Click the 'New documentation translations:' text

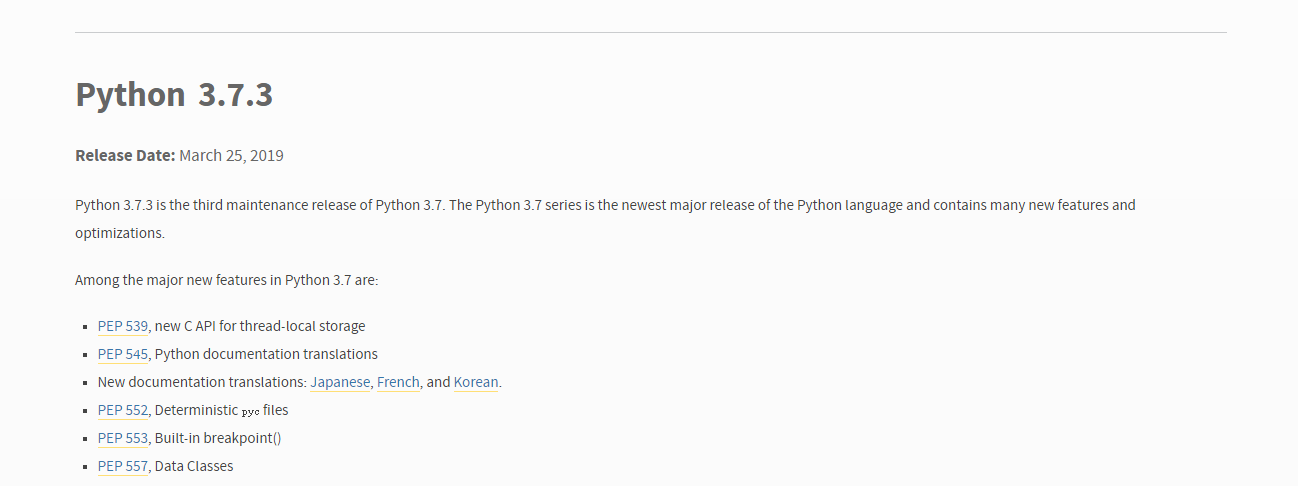[201, 382]
